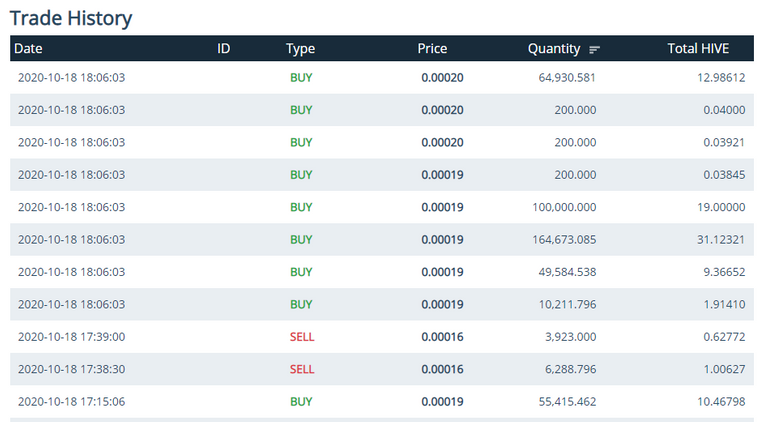The height and width of the screenshot is (422, 768).
Task: Click the 0.00016 price for 3,923.000
Action: click(442, 337)
